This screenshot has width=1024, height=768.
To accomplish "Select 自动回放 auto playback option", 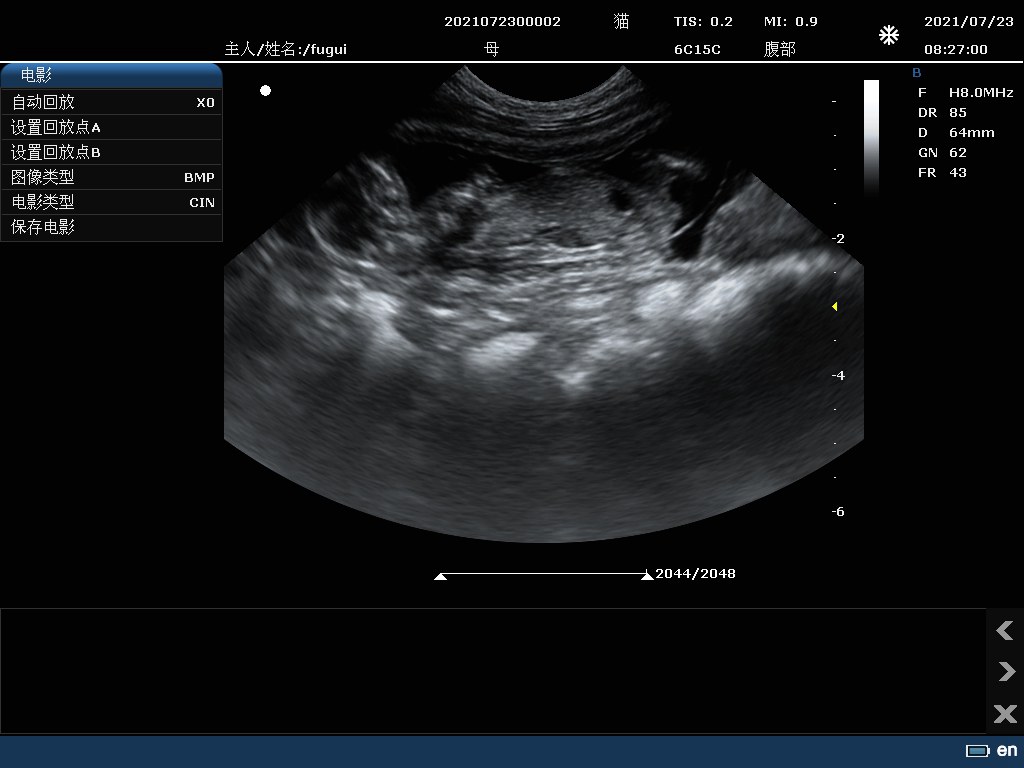I will tap(112, 103).
